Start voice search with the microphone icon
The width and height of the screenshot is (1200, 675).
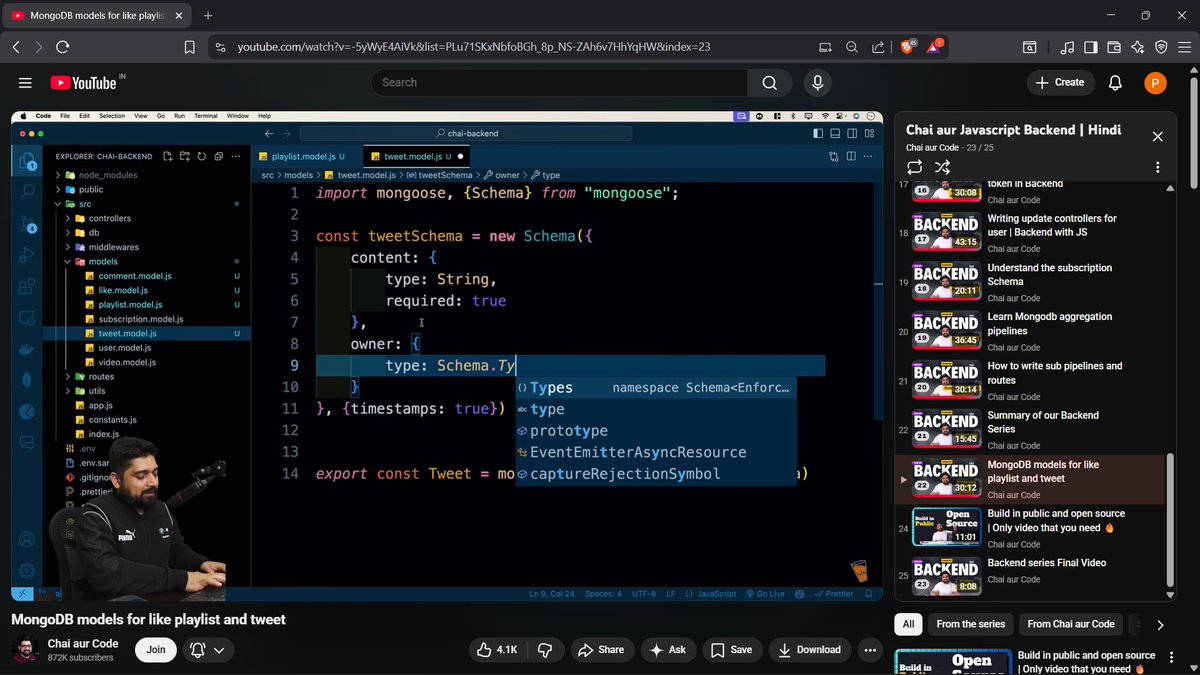[818, 83]
